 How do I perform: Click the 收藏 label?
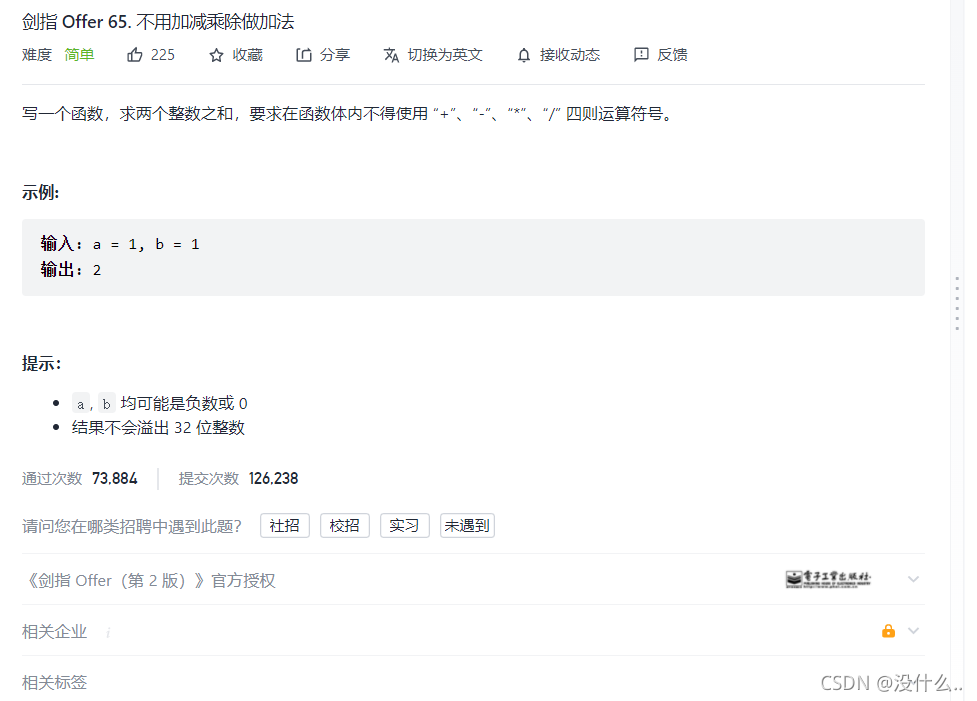point(247,55)
